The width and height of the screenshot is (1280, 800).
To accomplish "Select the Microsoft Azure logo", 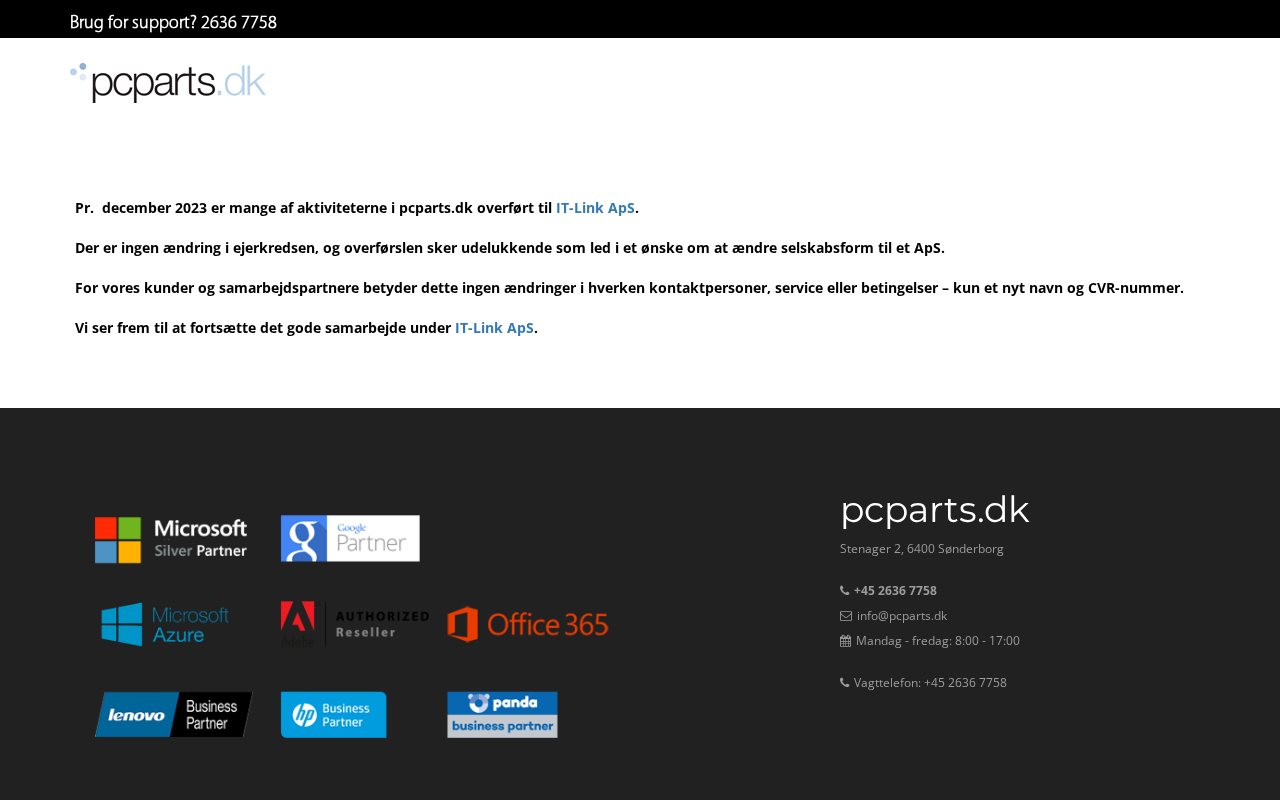I will (x=165, y=624).
